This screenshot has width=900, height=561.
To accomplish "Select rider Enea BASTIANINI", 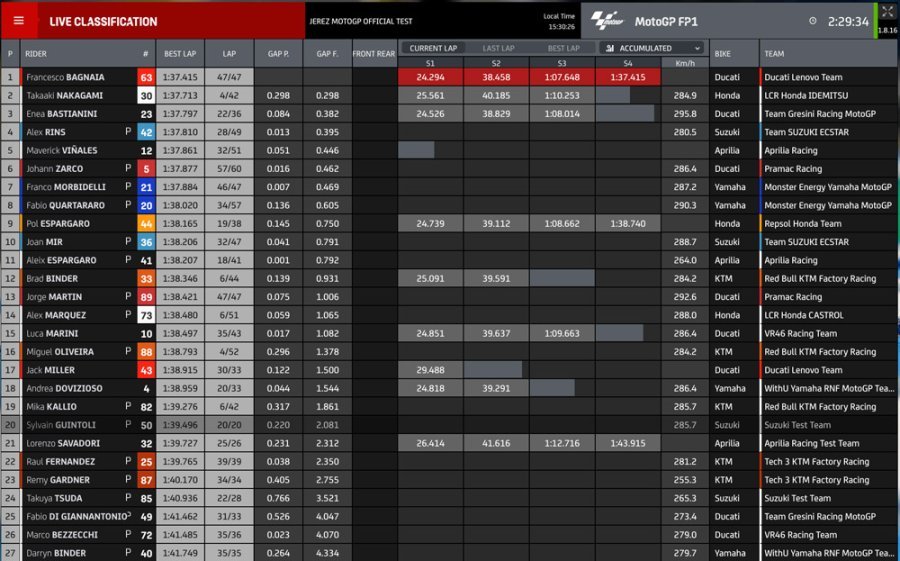I will [x=63, y=114].
